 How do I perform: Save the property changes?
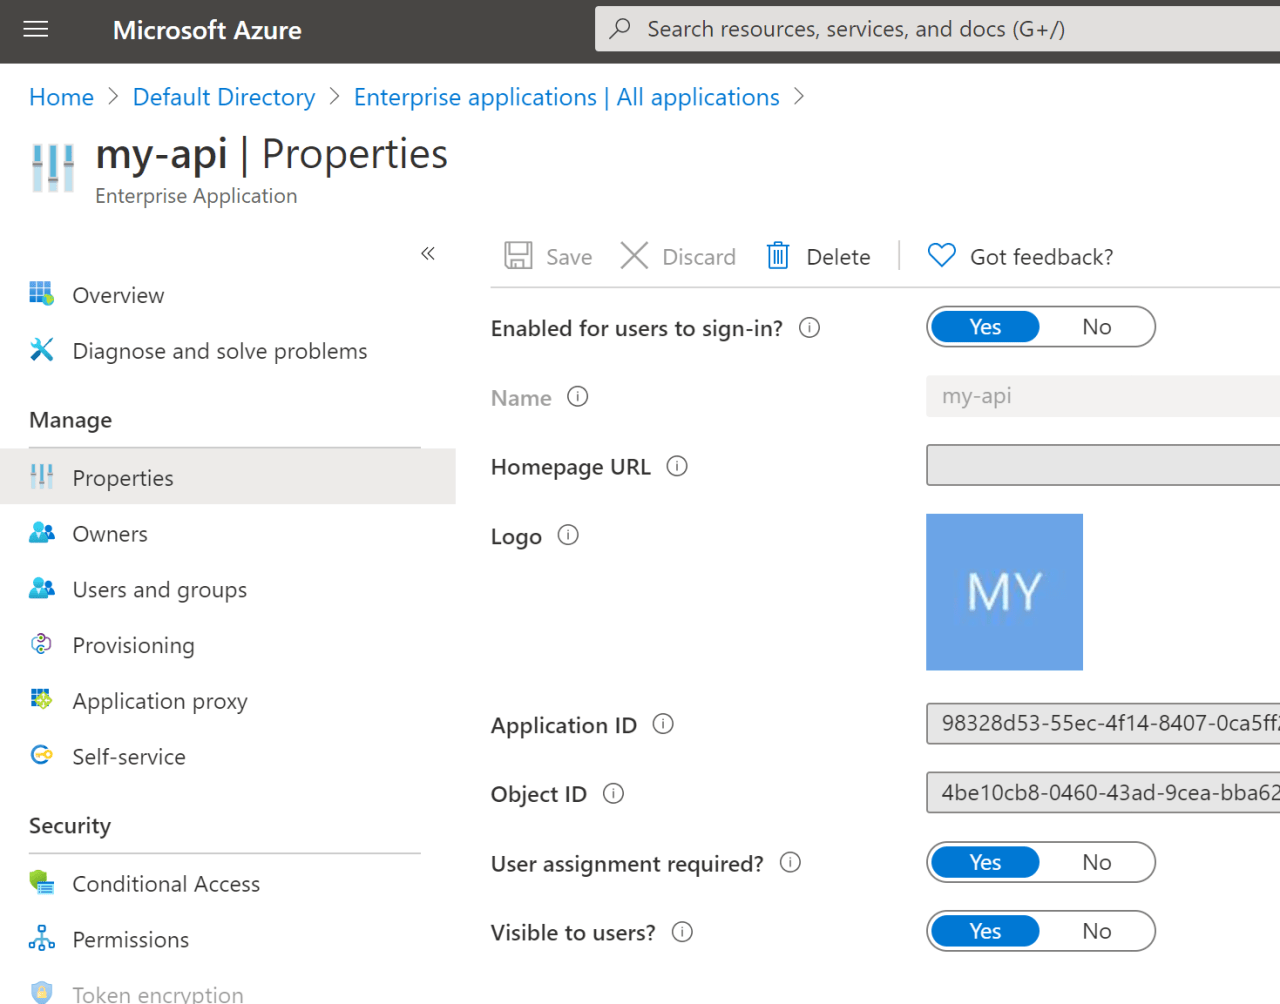[548, 256]
